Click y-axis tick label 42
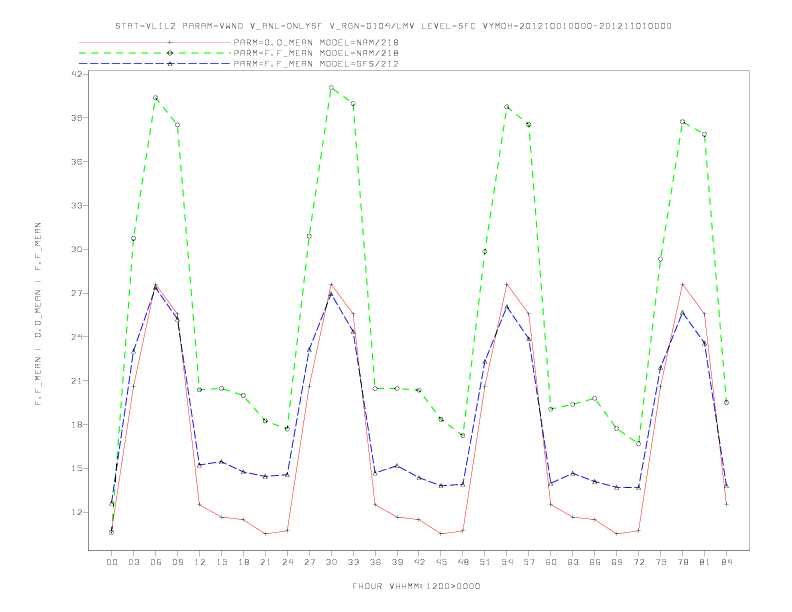 tap(78, 74)
